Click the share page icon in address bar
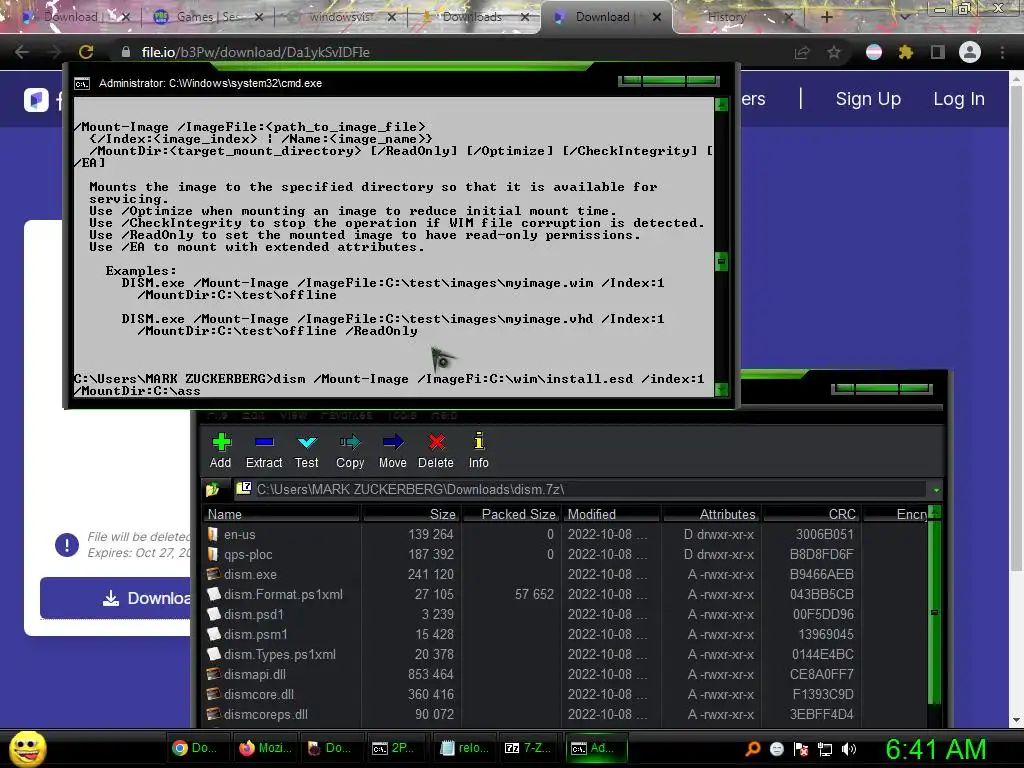This screenshot has height=768, width=1024. pyautogui.click(x=801, y=52)
